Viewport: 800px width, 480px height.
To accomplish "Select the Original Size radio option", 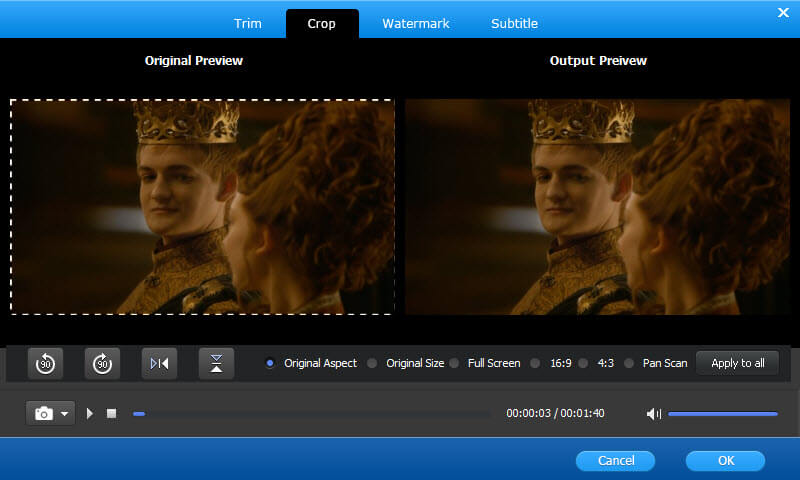I will pos(372,363).
